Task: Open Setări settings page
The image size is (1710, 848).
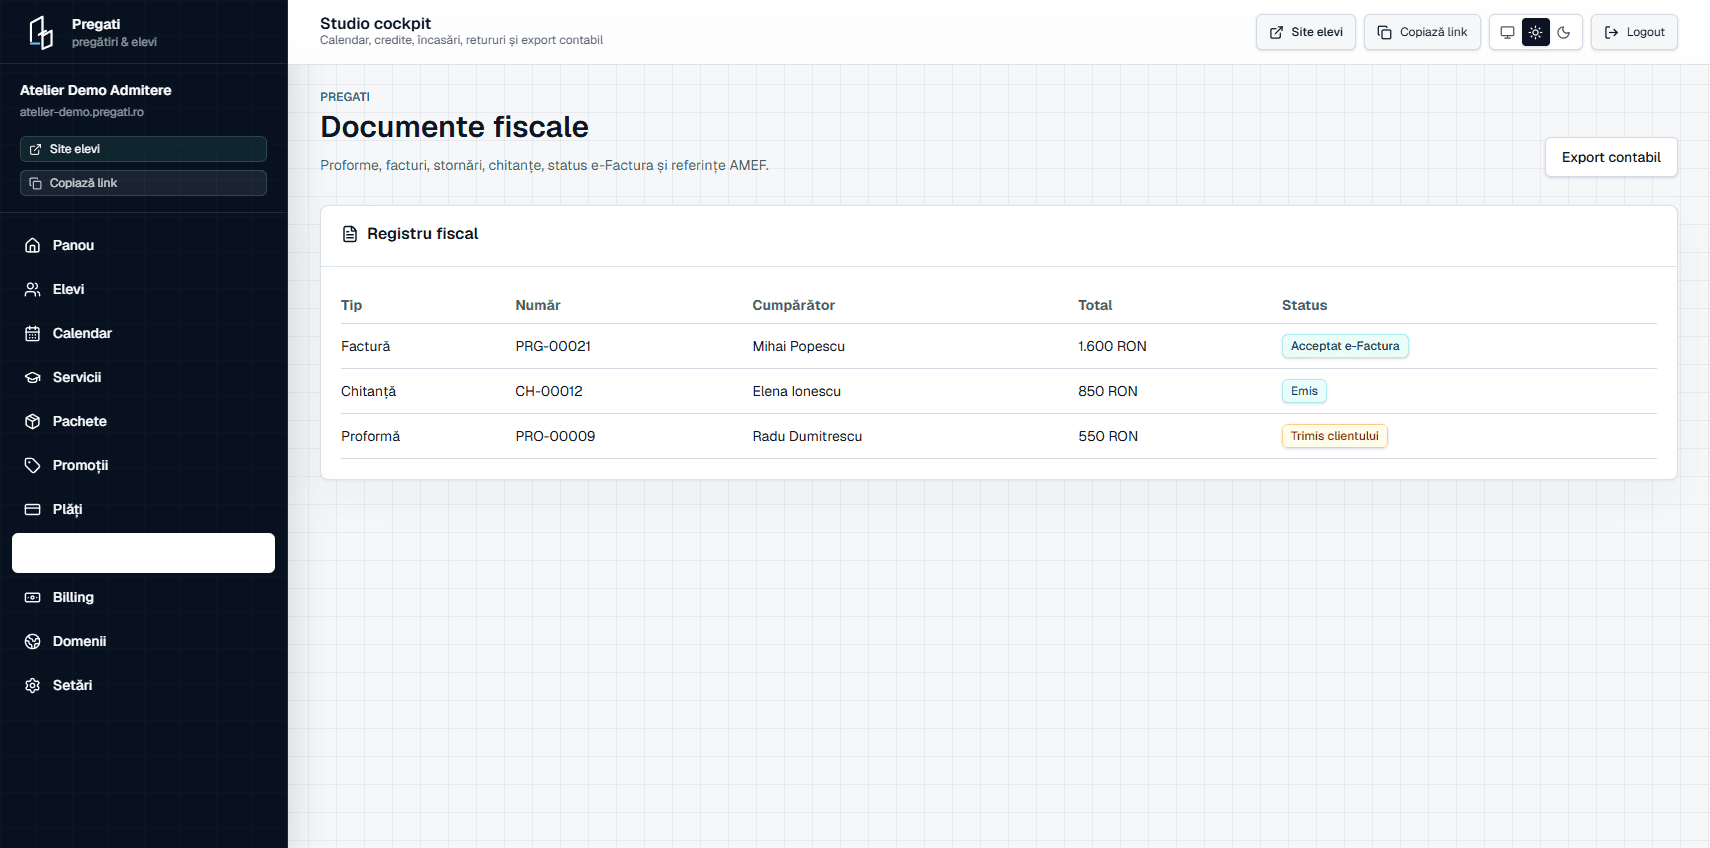Action: point(143,685)
